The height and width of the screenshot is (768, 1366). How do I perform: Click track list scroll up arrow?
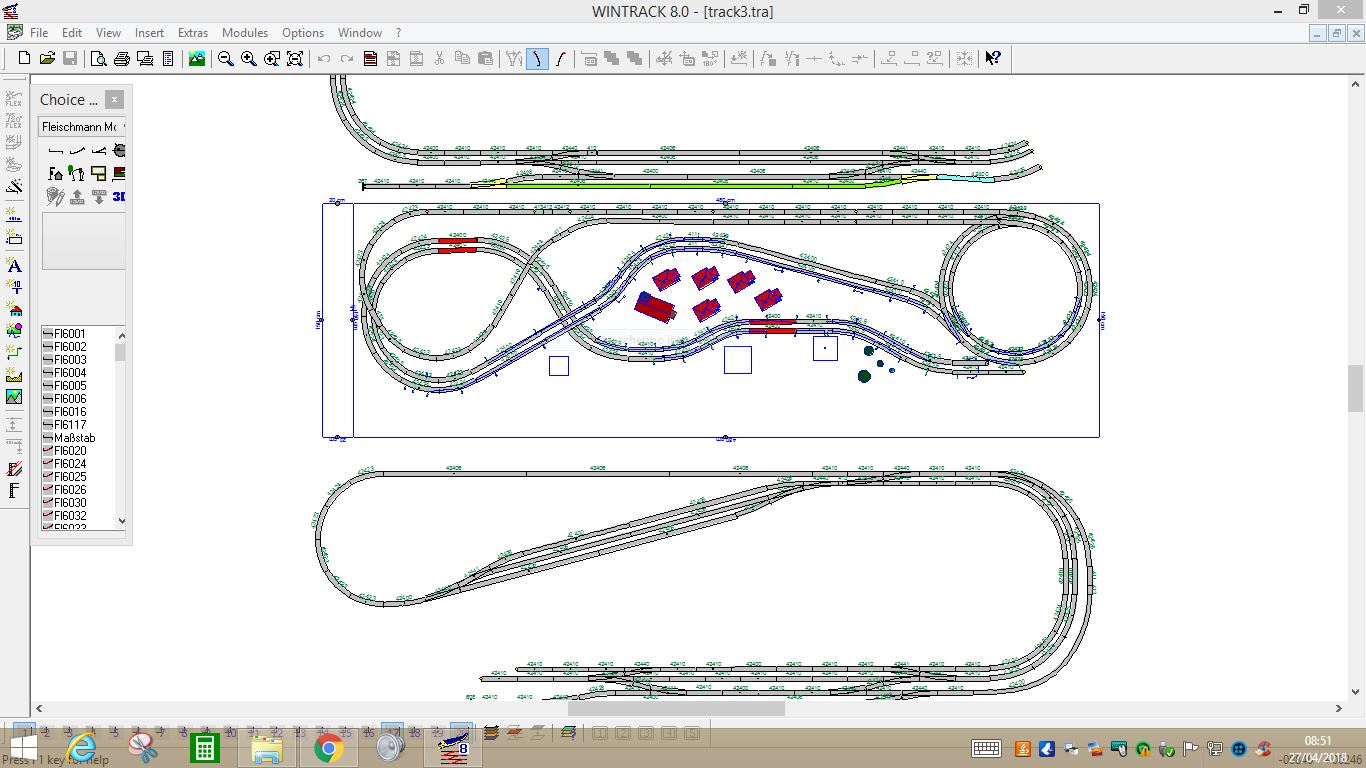click(121, 335)
